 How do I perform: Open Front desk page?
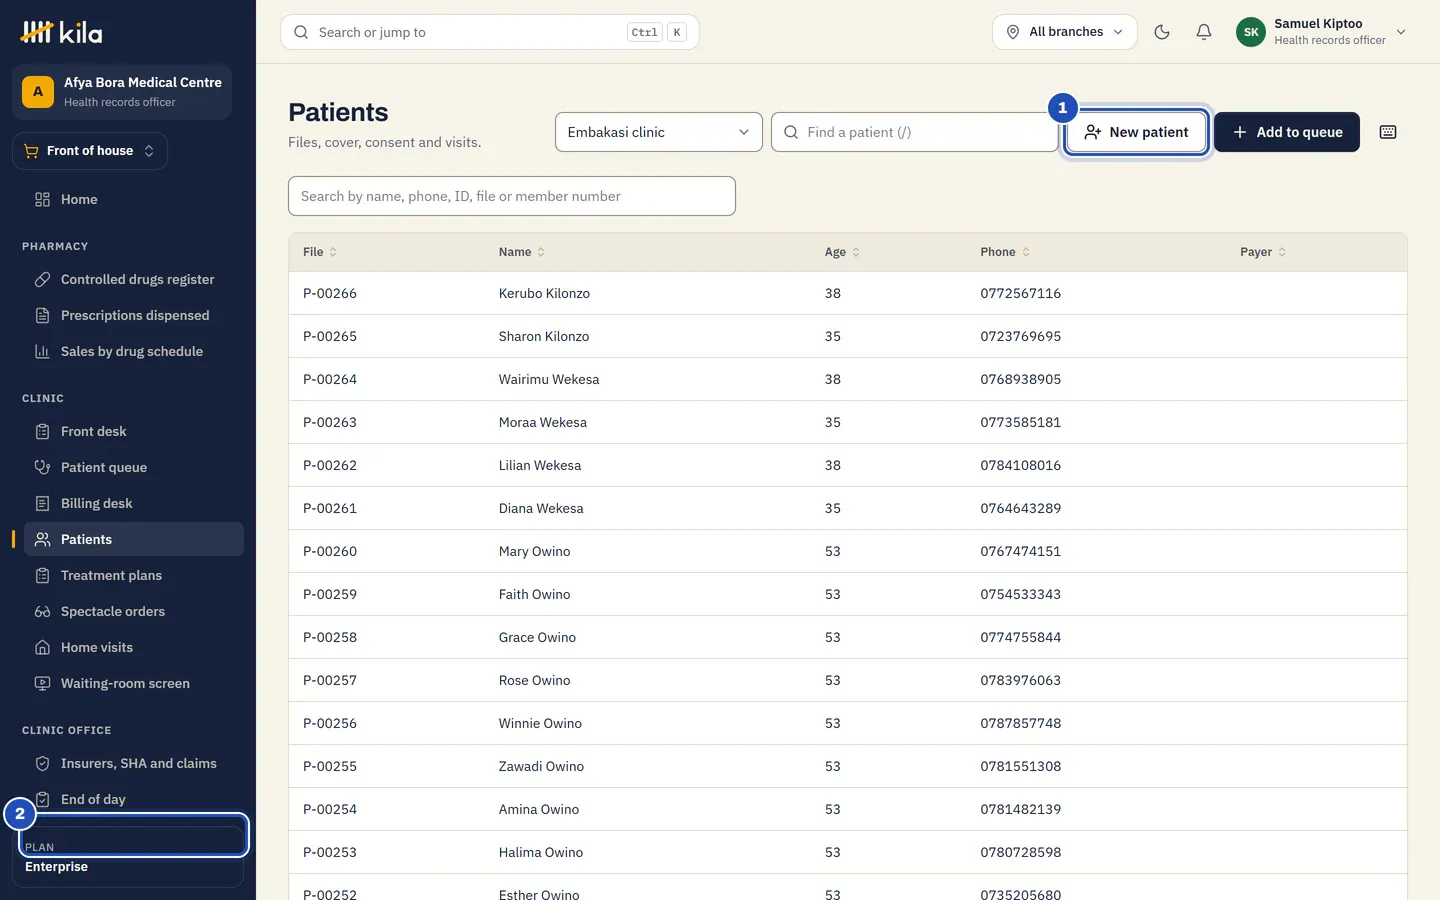pos(134,432)
